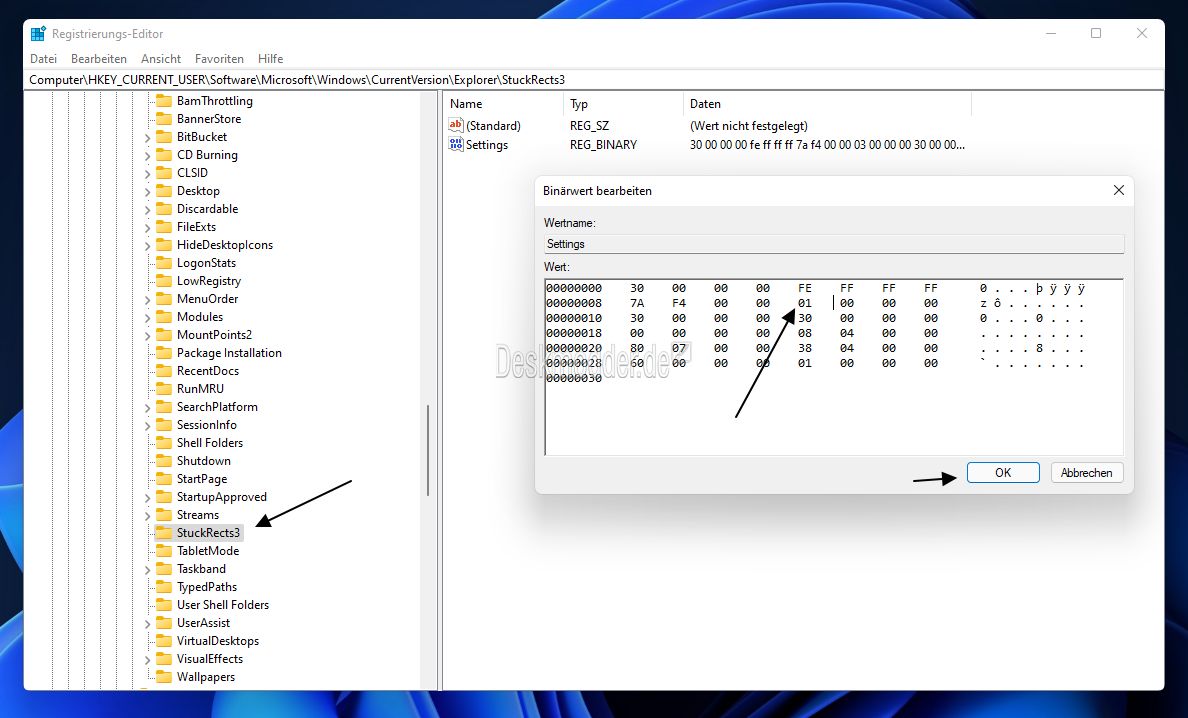Click the LowRegistry folder icon
Image resolution: width=1188 pixels, height=718 pixels.
[164, 281]
